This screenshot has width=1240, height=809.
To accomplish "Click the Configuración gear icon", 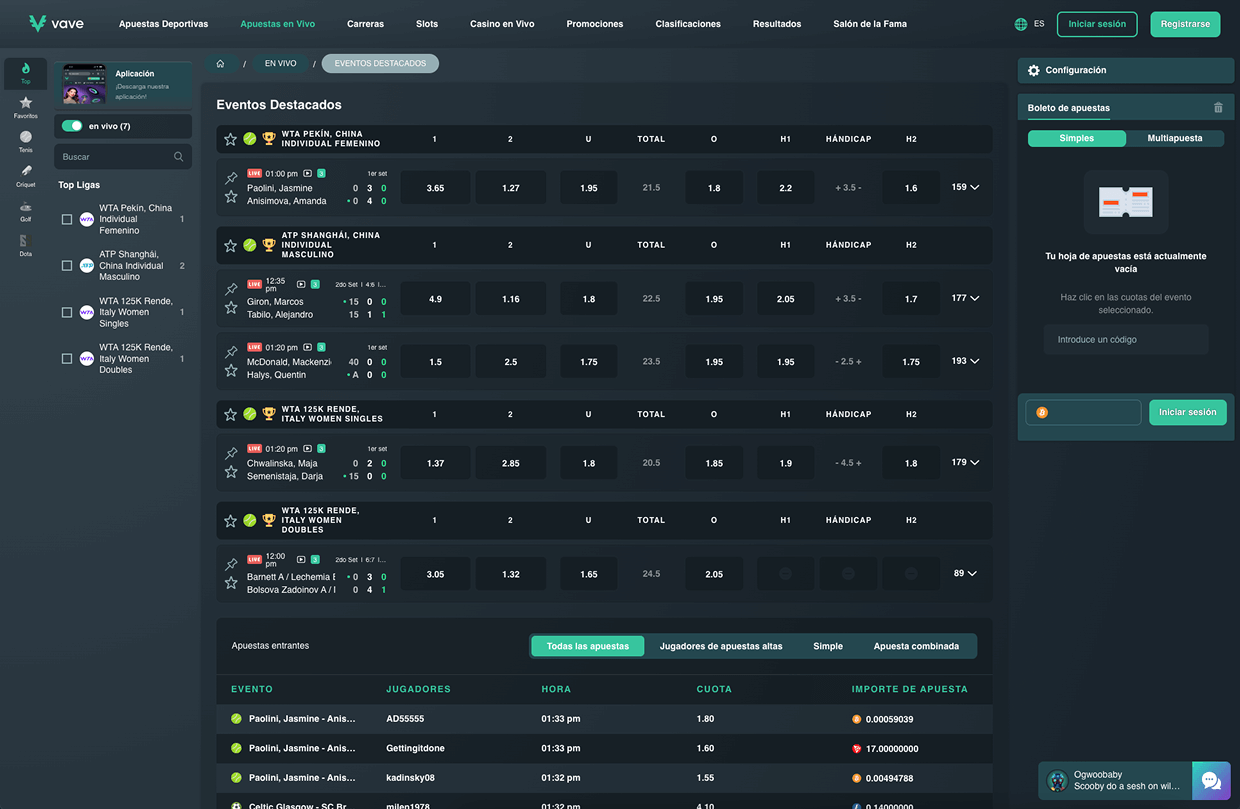I will point(1034,71).
